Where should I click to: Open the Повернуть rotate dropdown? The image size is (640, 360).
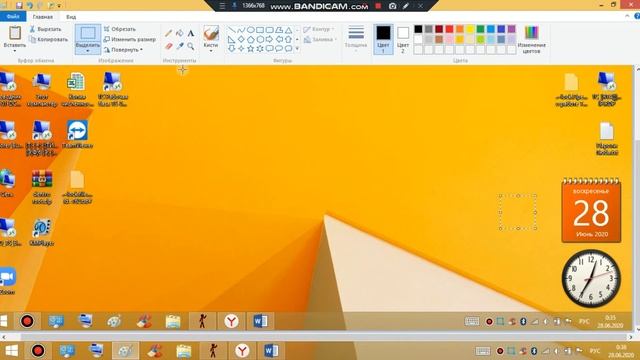[x=124, y=50]
